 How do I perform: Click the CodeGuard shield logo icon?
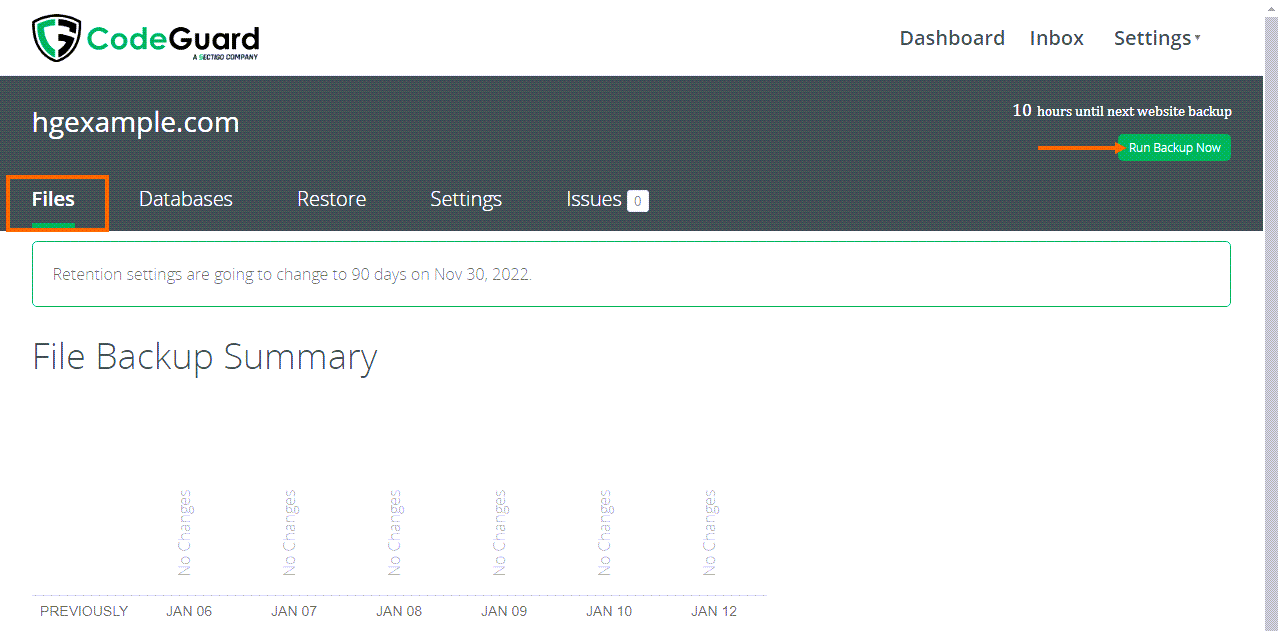(56, 39)
